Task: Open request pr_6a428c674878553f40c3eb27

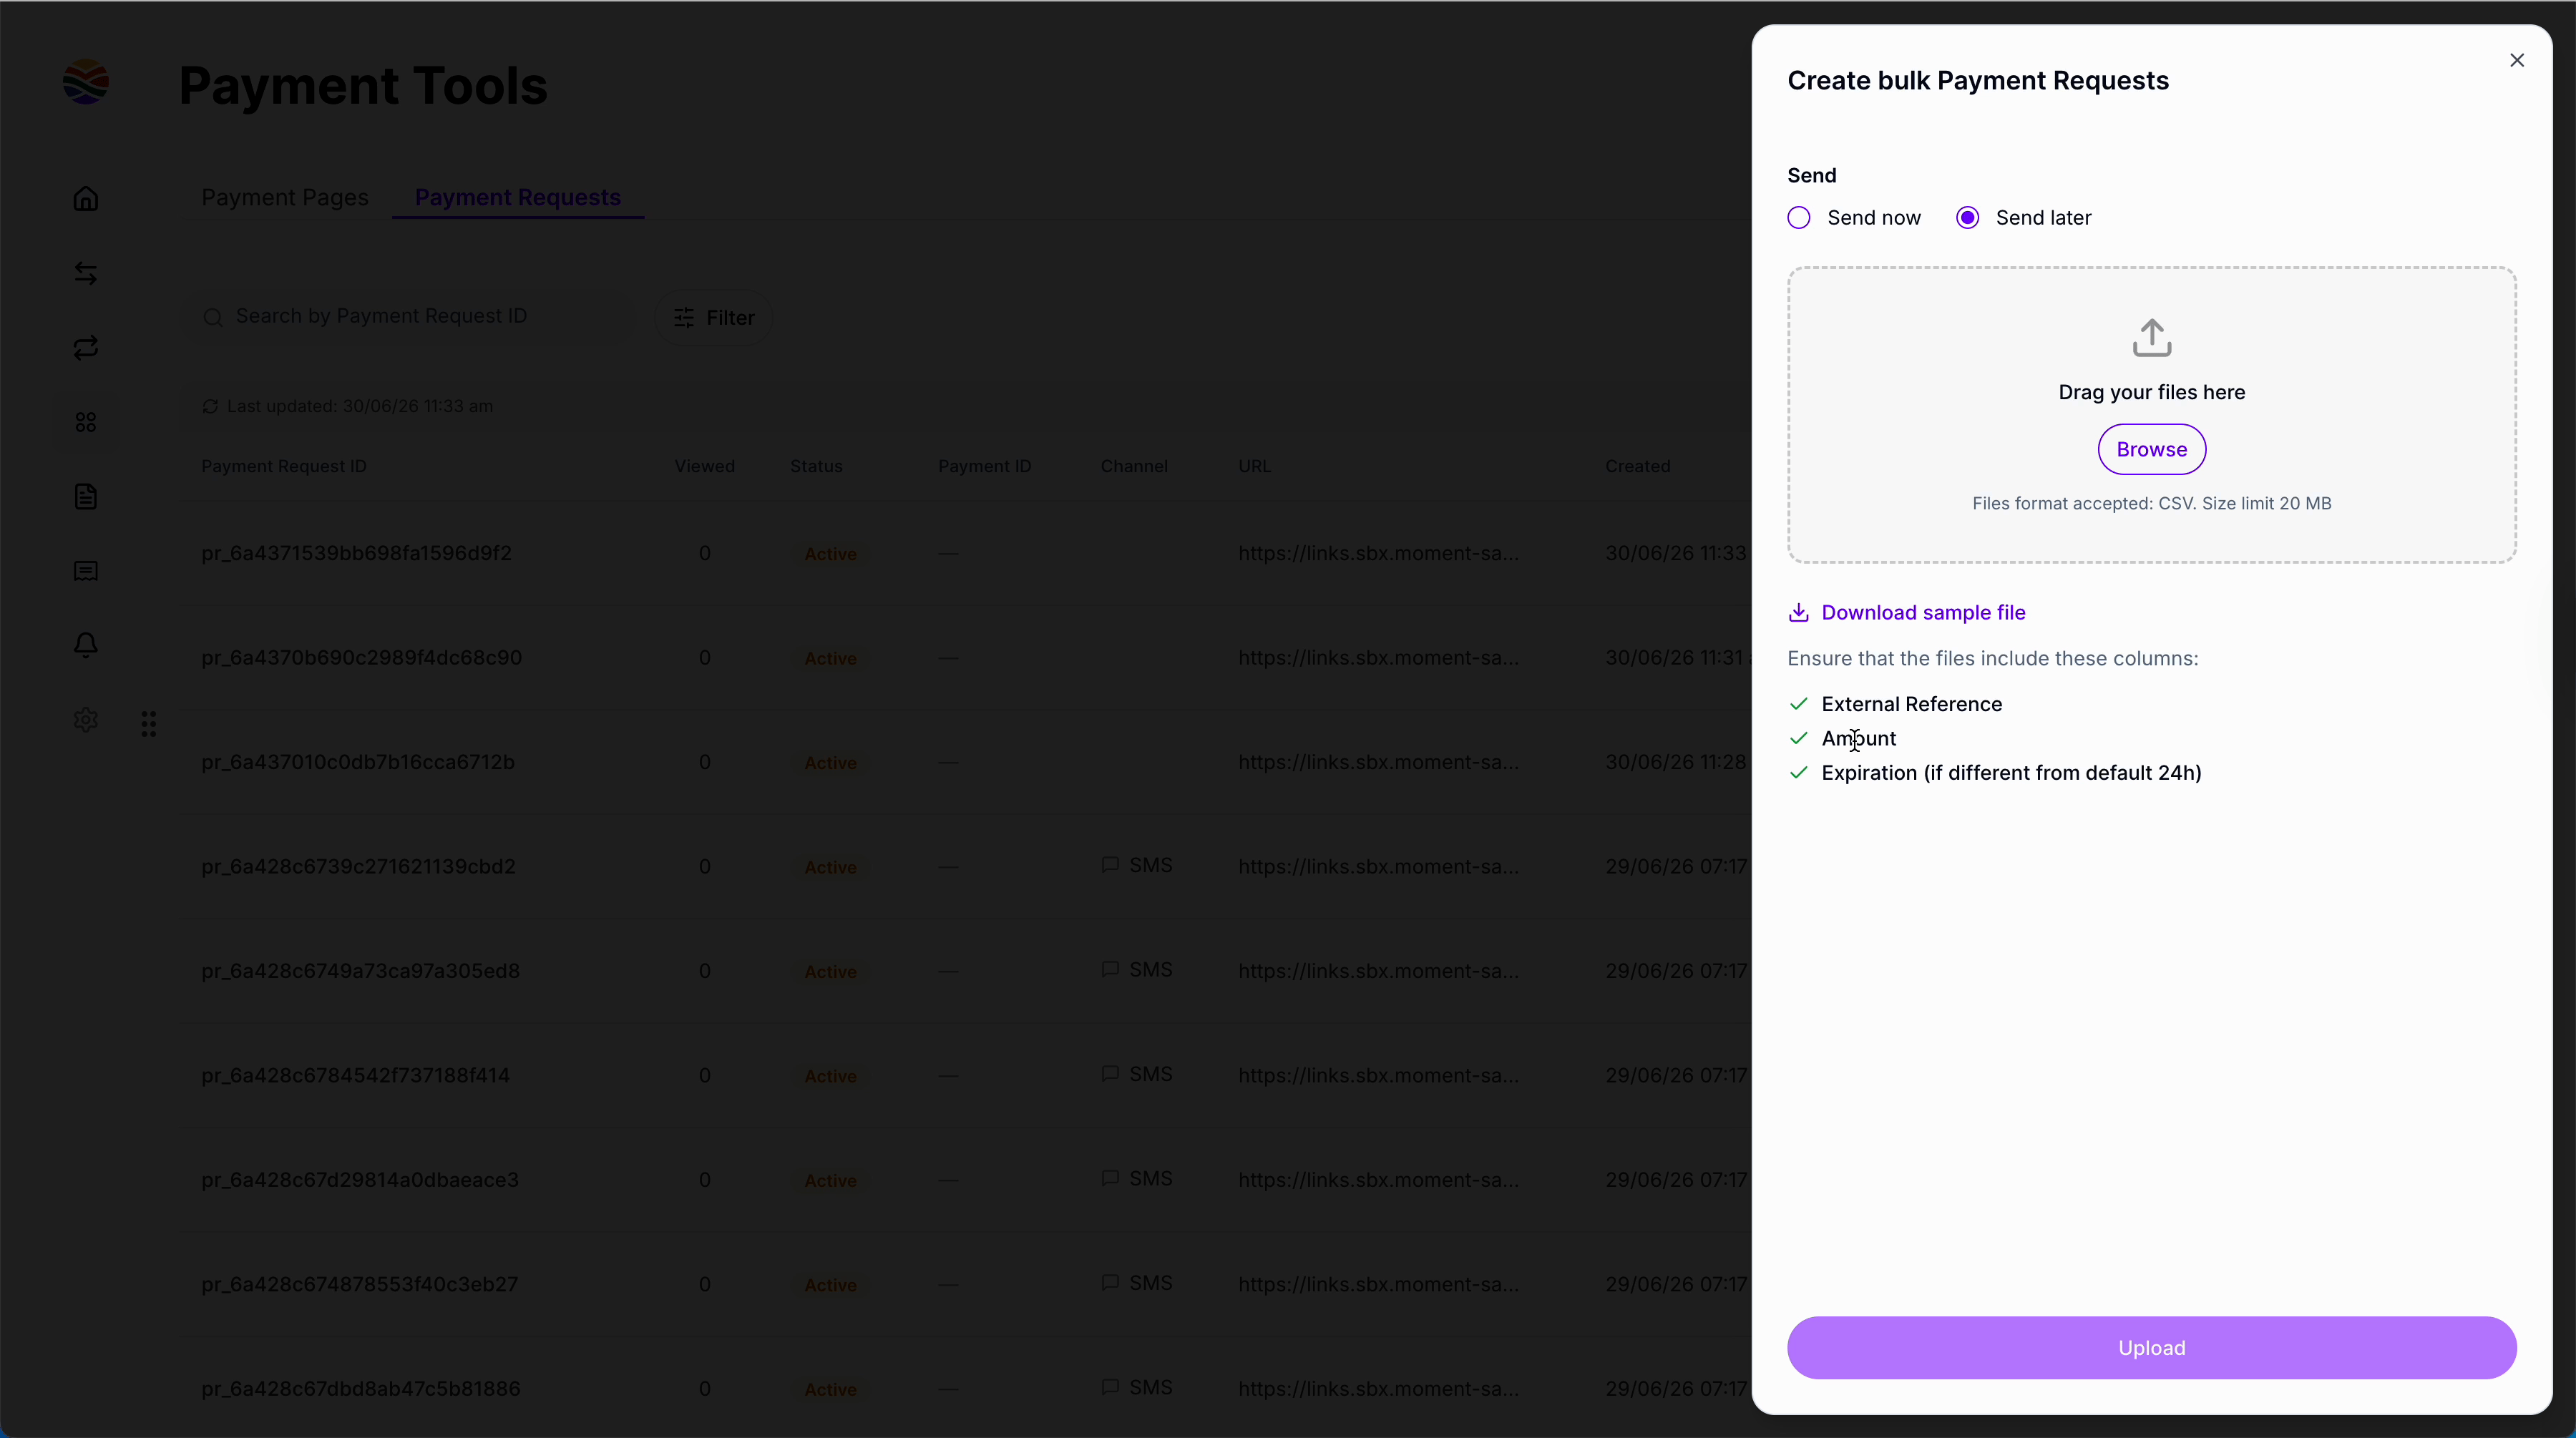Action: (x=359, y=1284)
